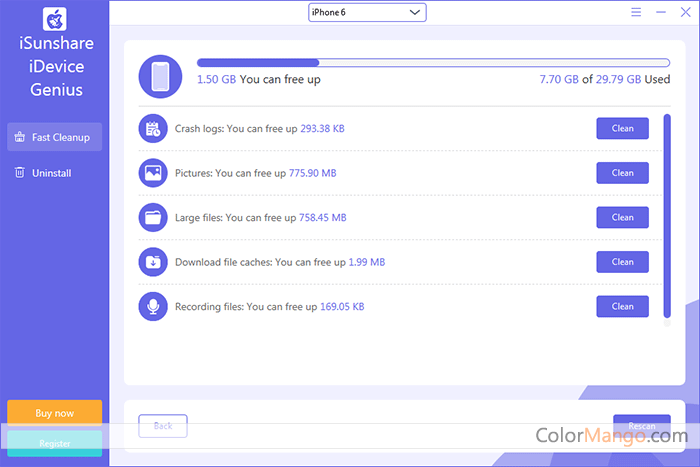Select the Fast Cleanup tab

pyautogui.click(x=54, y=137)
